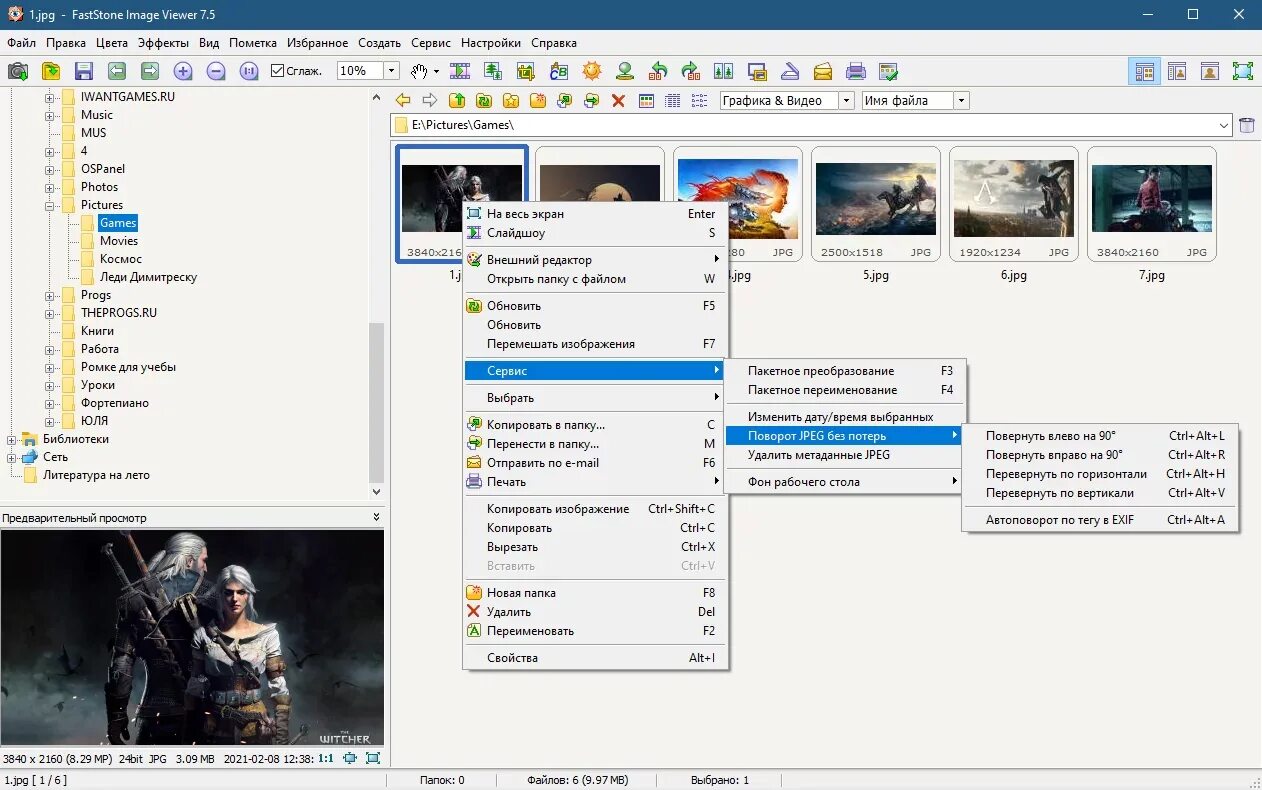Click the Crop tool icon
Screen dimensions: 1262x790
click(x=526, y=71)
